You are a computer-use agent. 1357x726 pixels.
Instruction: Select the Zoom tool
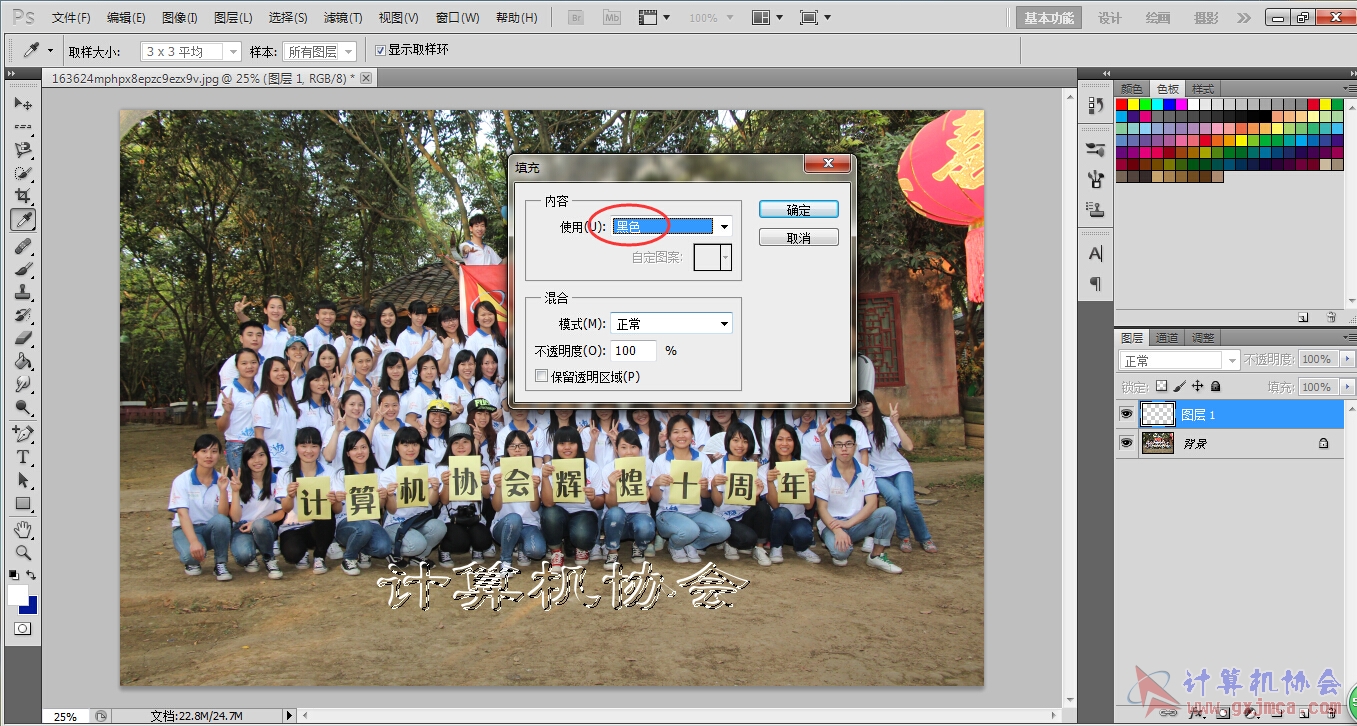click(x=23, y=552)
